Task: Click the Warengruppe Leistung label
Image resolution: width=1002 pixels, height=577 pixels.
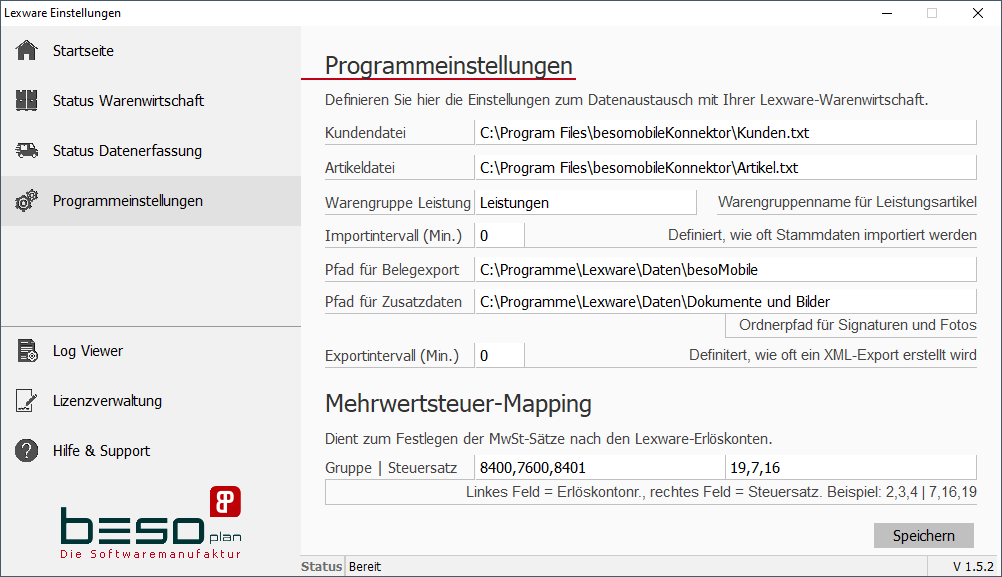Action: pos(397,203)
